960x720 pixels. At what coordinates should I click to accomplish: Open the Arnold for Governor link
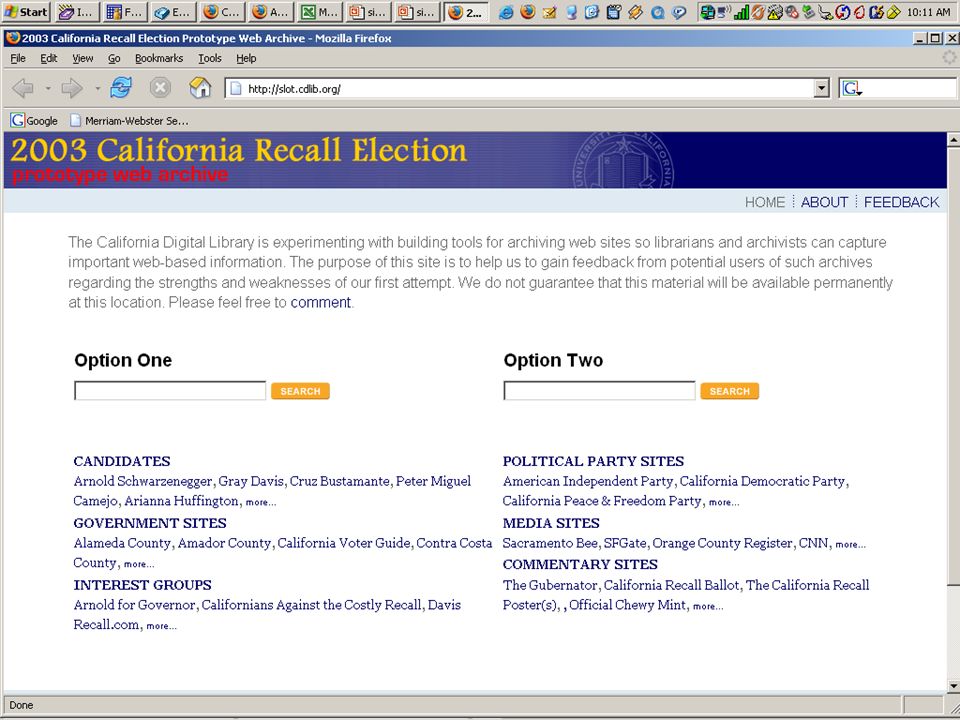click(135, 605)
